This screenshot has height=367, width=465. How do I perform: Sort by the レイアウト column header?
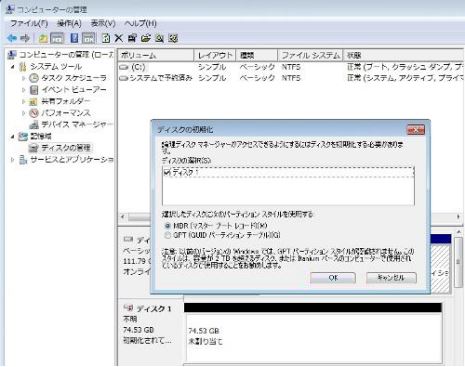coord(215,55)
